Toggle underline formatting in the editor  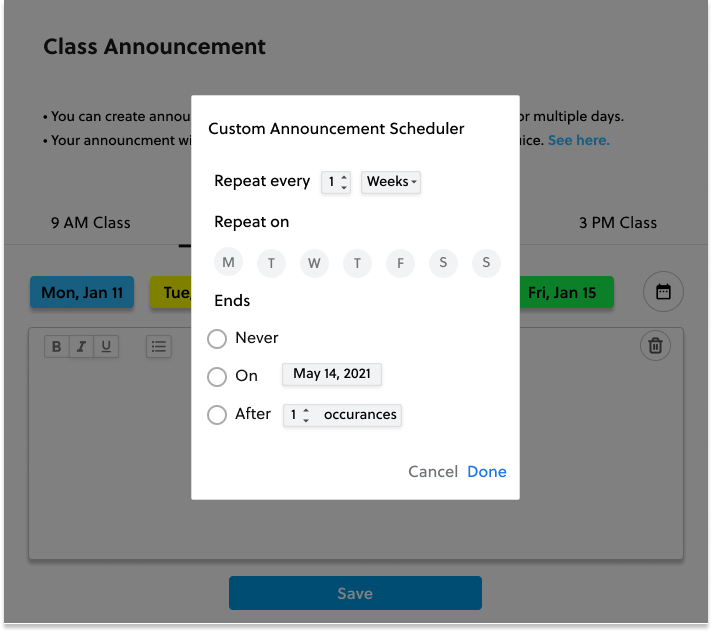[106, 346]
